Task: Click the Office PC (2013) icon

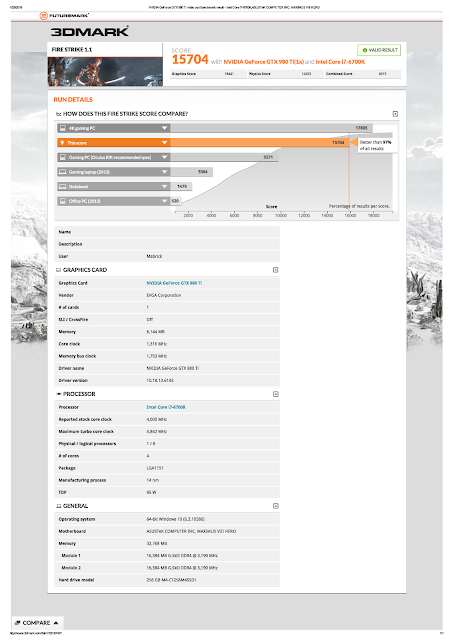Action: (x=63, y=201)
